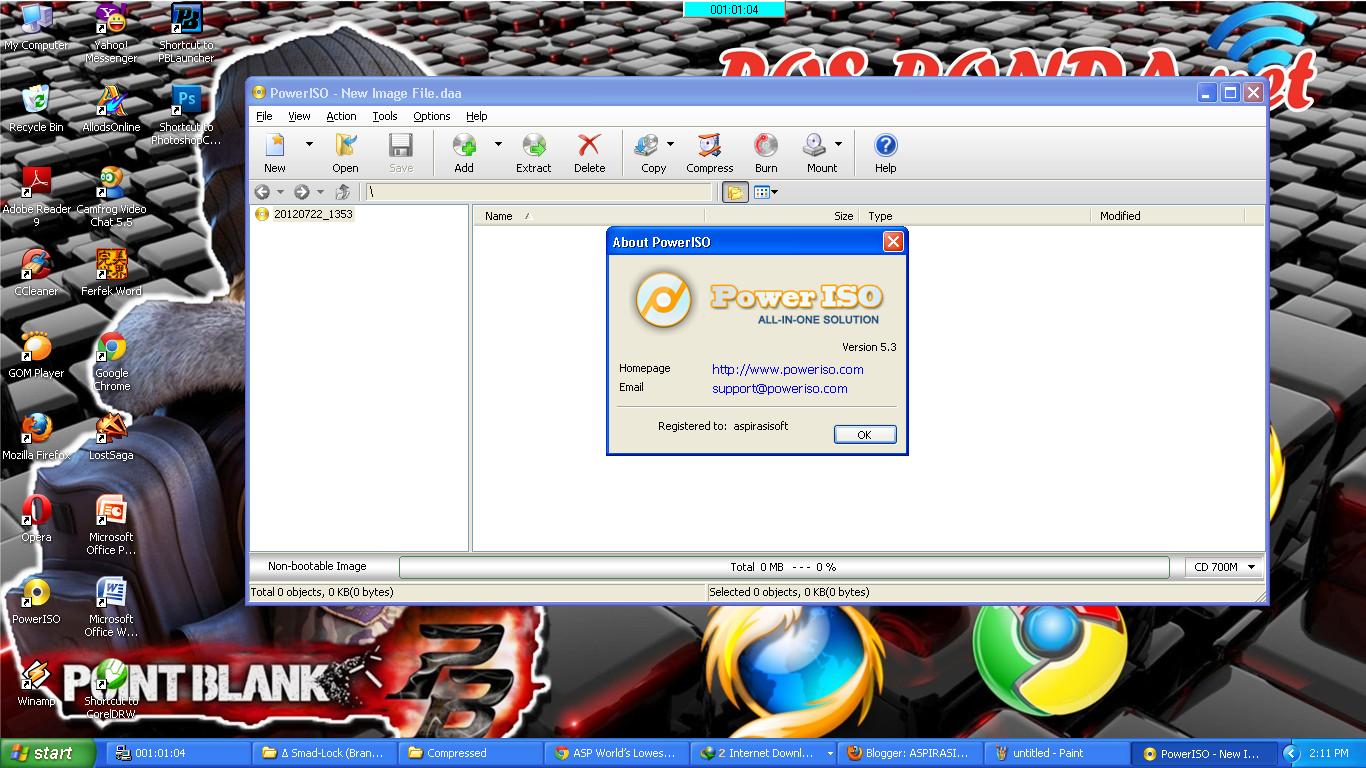Click the image capacity progress bar
The width and height of the screenshot is (1366, 768).
(784, 567)
